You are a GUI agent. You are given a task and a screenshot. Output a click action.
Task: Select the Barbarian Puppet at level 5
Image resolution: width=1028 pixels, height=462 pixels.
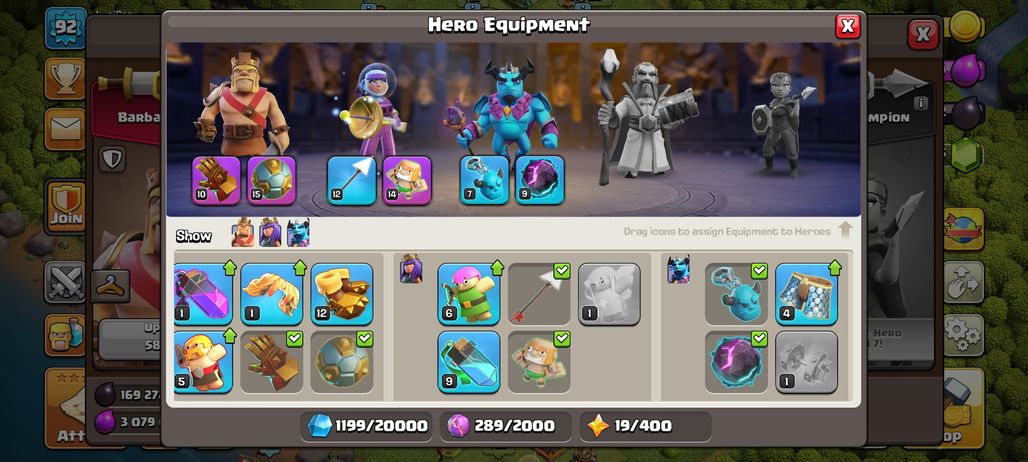click(204, 362)
